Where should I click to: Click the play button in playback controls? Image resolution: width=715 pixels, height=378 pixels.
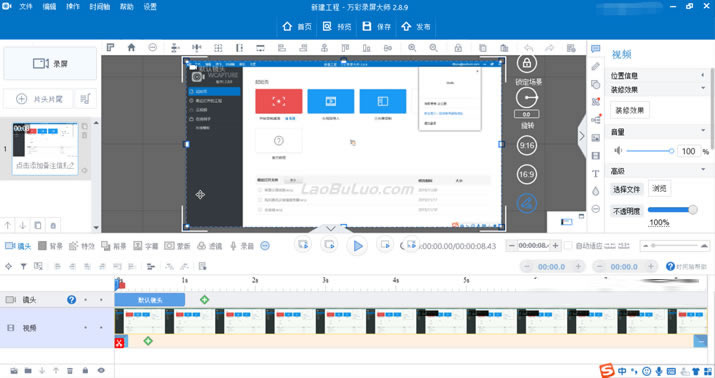click(x=357, y=246)
